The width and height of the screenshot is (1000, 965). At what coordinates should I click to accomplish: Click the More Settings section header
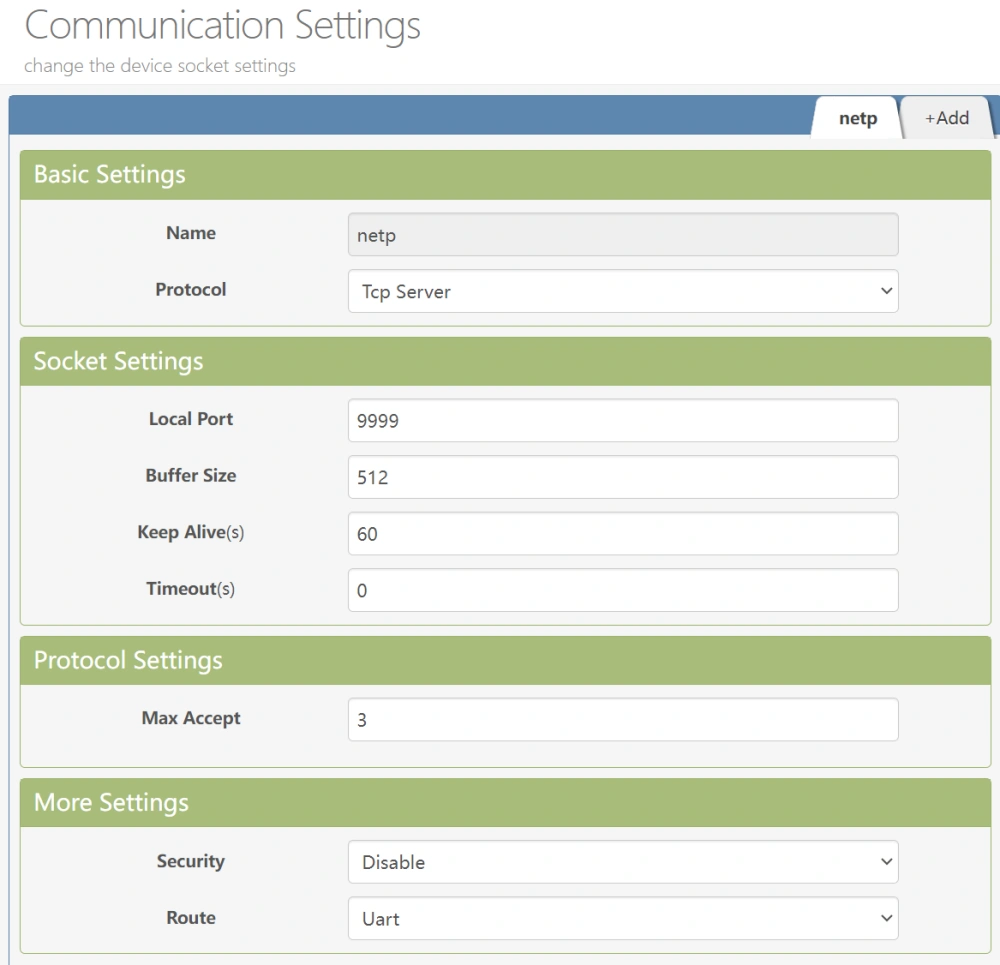click(x=505, y=803)
